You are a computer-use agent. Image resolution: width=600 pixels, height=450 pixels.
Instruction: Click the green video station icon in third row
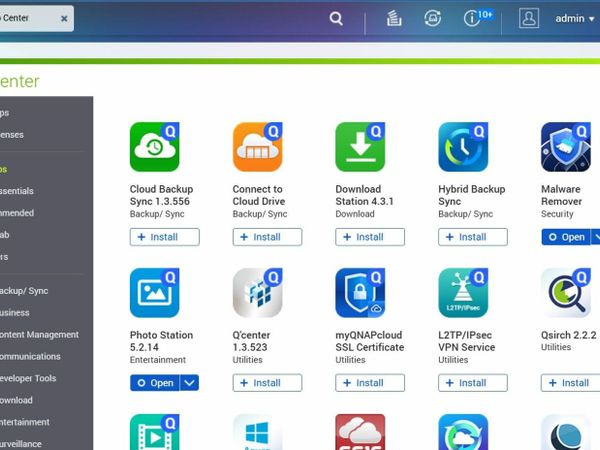coord(155,432)
